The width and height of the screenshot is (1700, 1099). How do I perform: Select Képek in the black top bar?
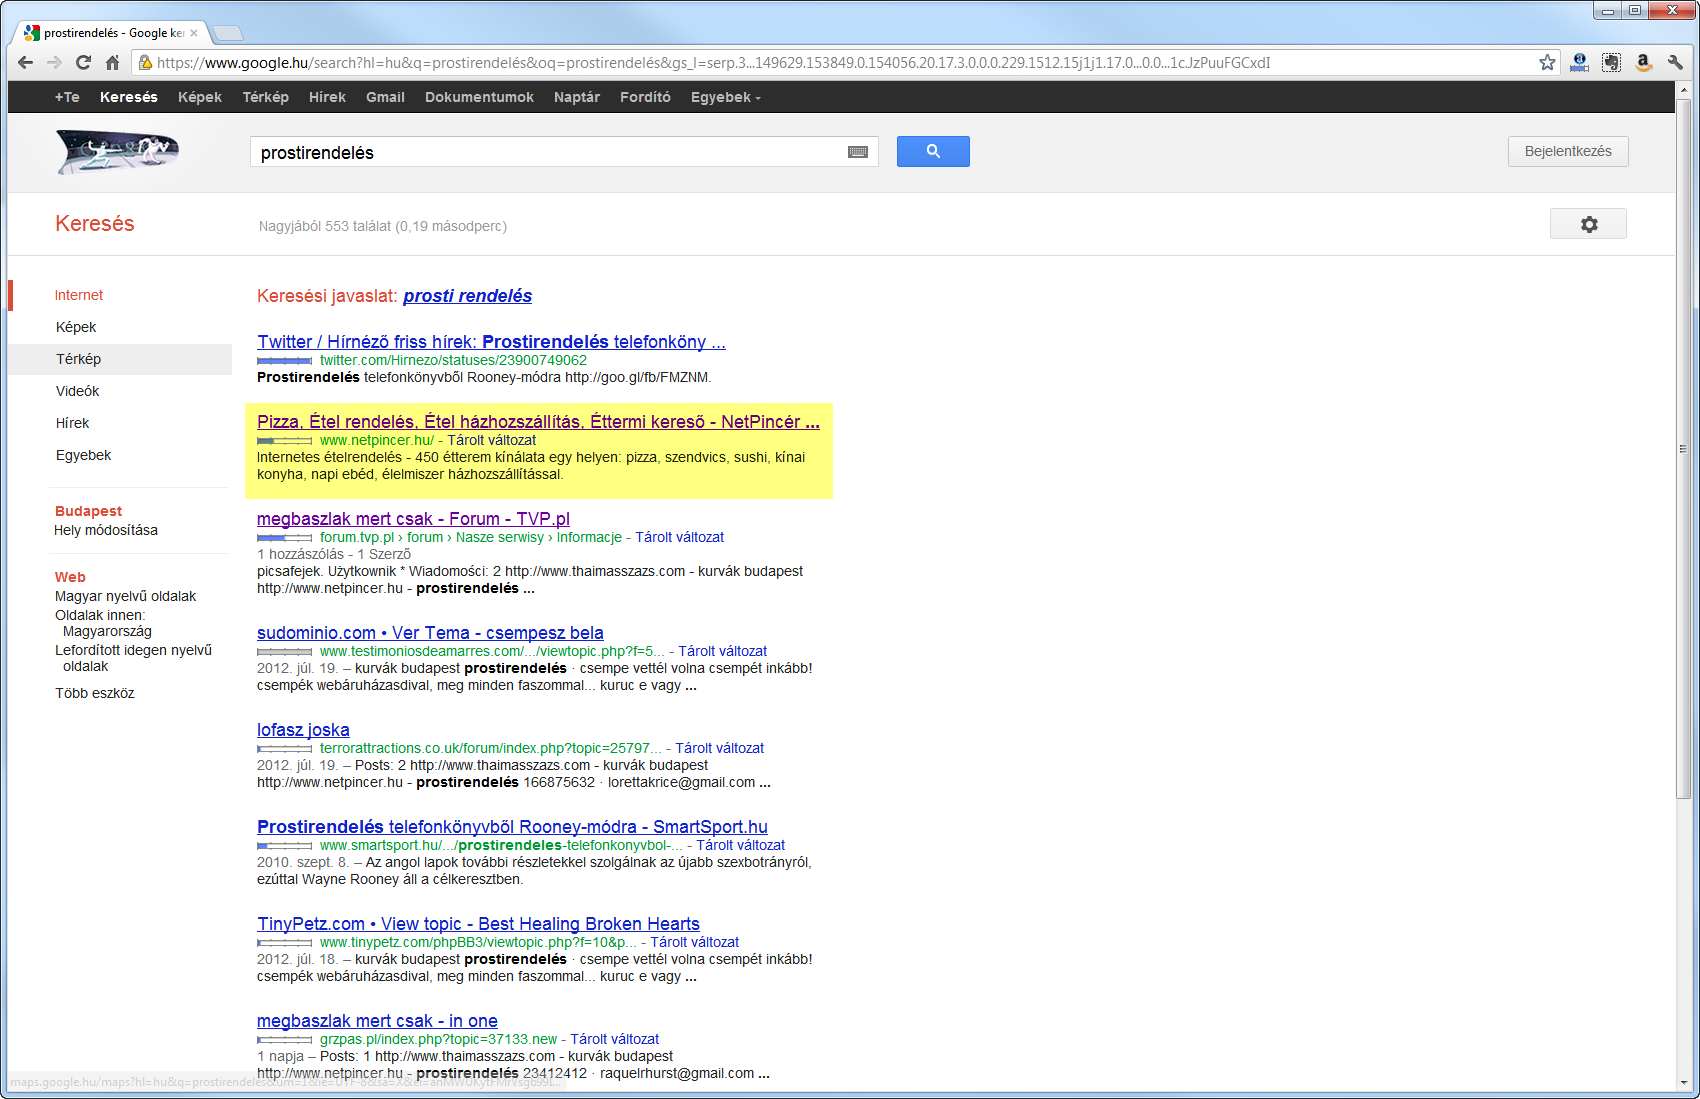[200, 97]
